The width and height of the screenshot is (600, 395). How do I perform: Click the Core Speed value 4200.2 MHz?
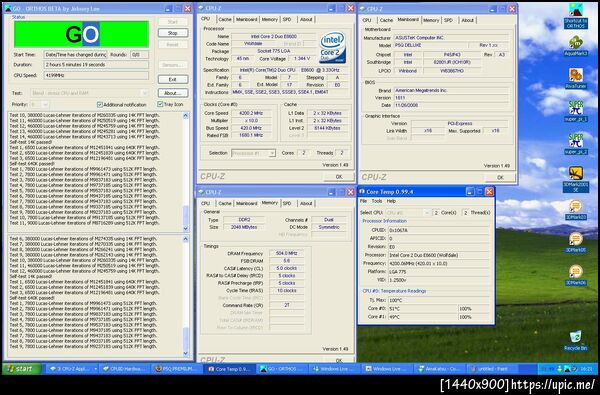pyautogui.click(x=251, y=113)
